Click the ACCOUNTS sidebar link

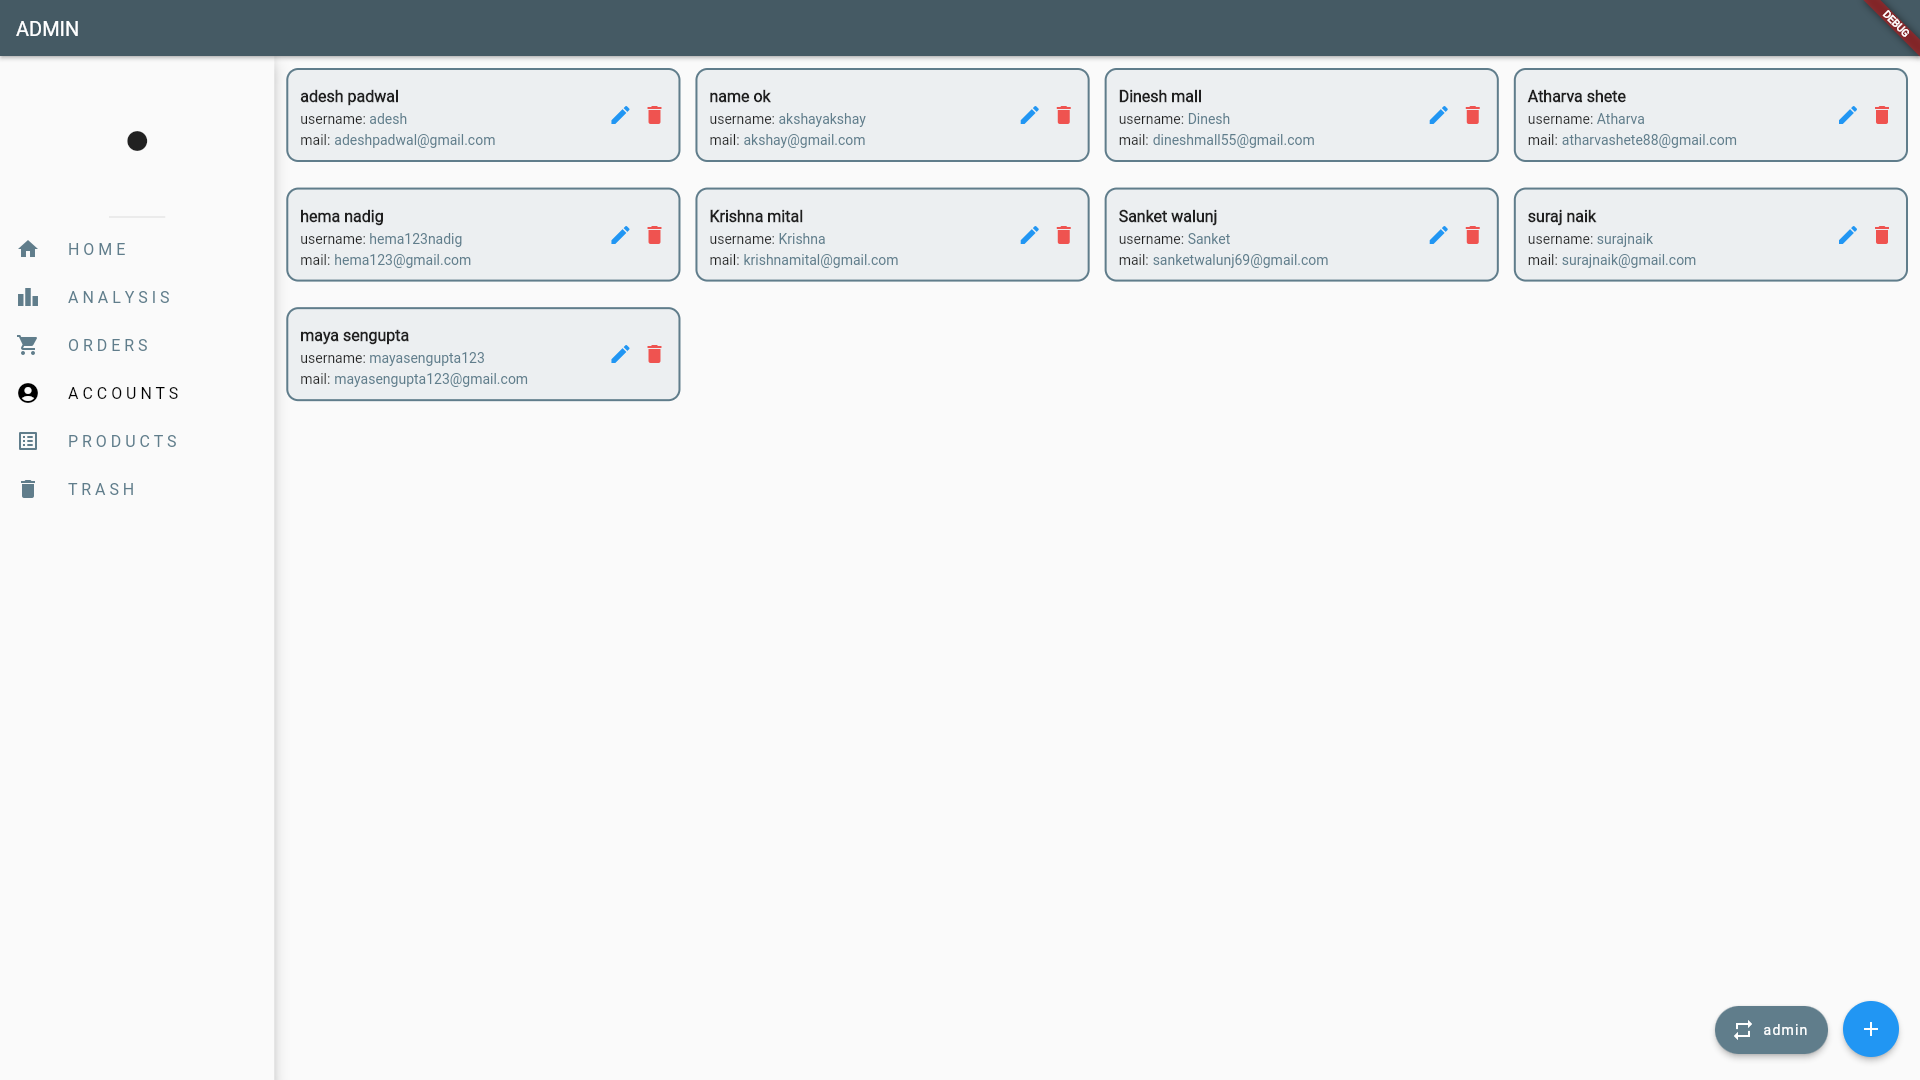point(124,393)
